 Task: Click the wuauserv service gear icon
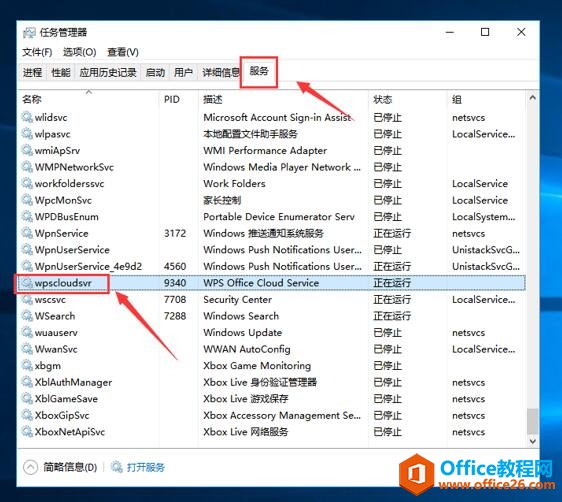tap(27, 332)
